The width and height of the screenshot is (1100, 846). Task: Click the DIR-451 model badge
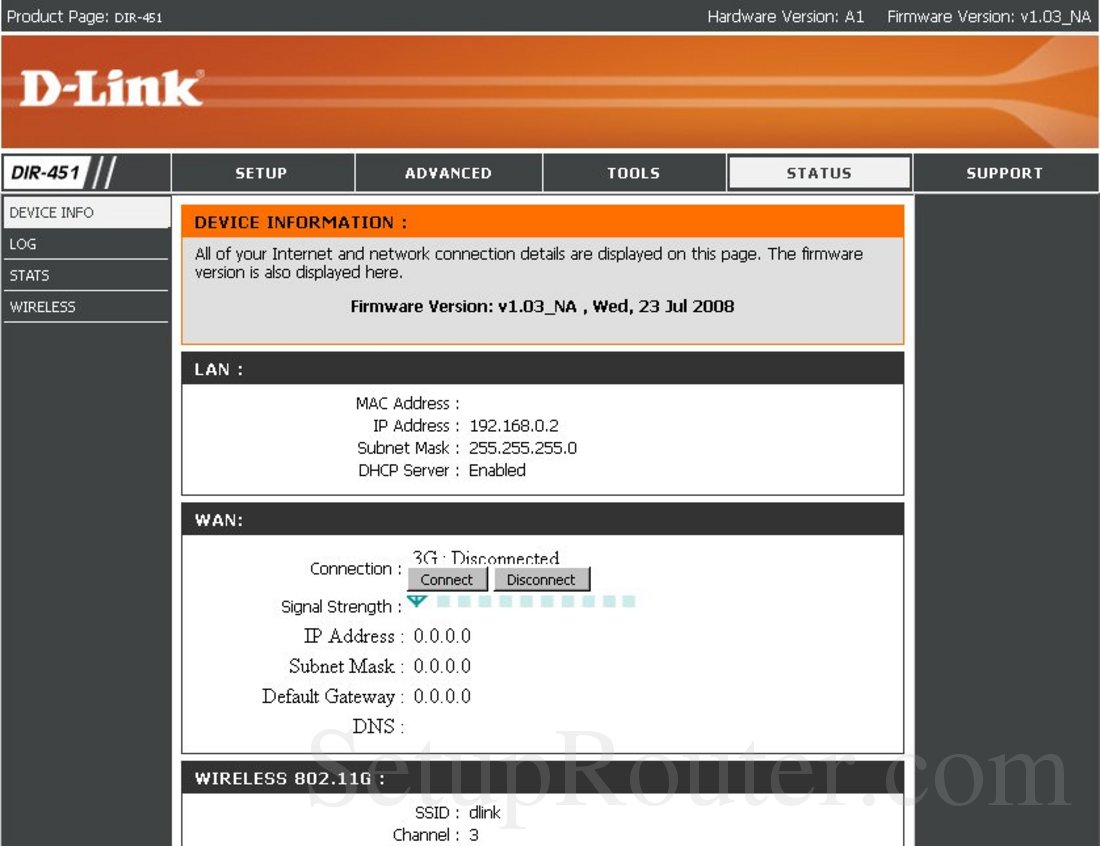46,173
